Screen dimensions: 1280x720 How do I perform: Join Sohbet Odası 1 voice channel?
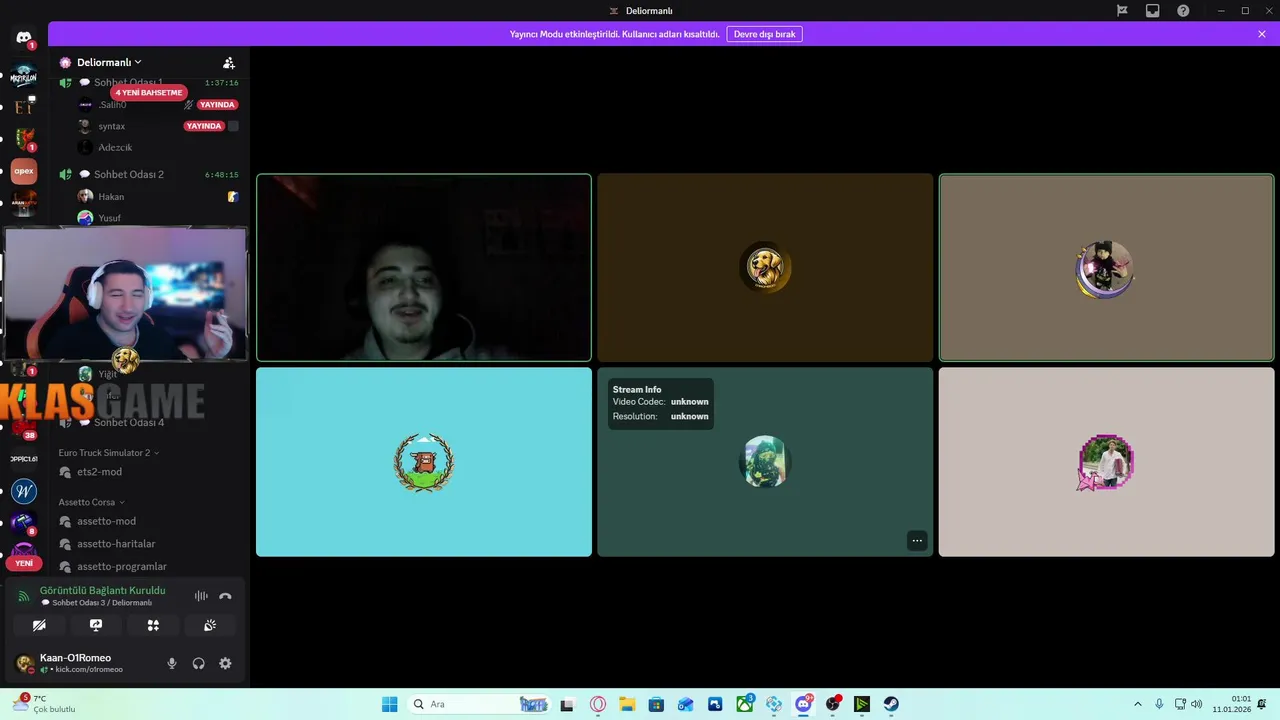pyautogui.click(x=128, y=82)
